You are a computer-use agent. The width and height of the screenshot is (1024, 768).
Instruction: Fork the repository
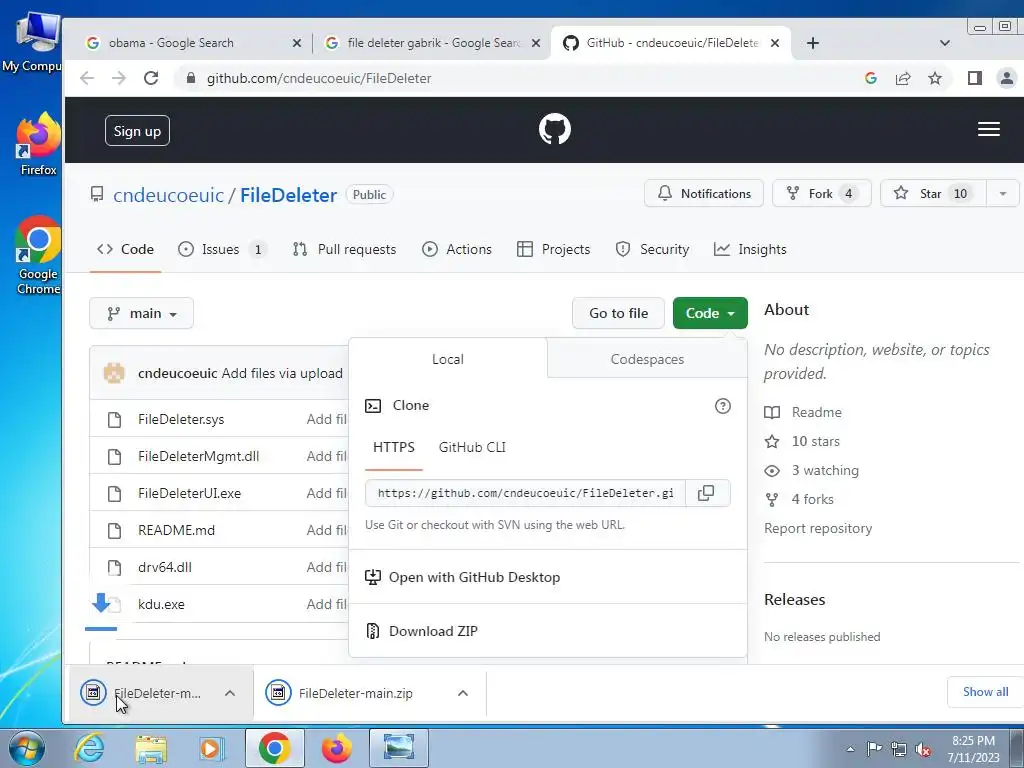click(822, 193)
